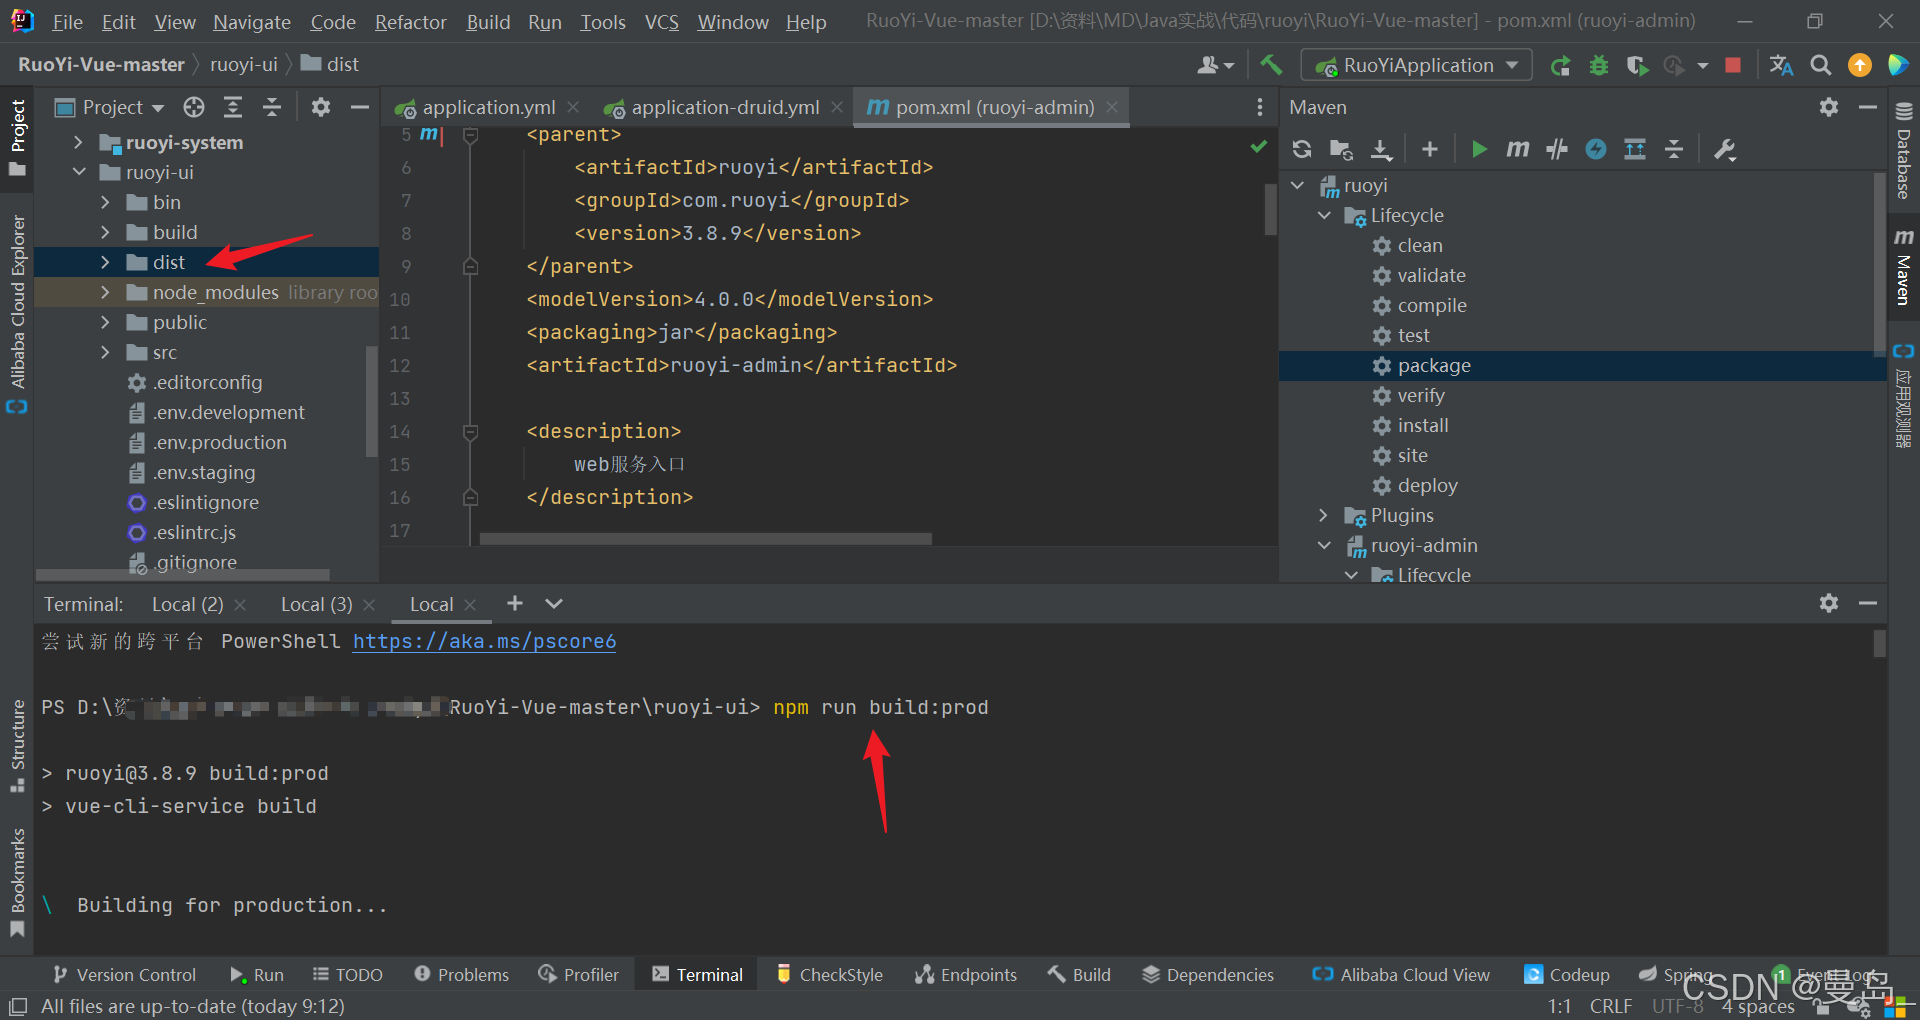Toggle Alibaba Cloud Explorer side panel

(17, 313)
